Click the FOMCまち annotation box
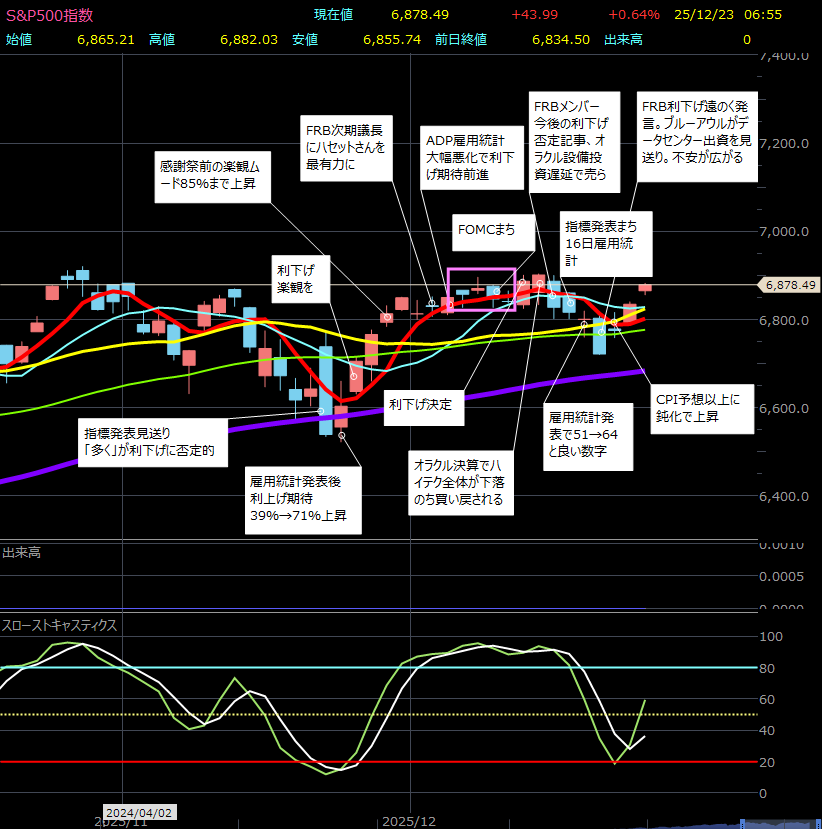The height and width of the screenshot is (829, 822). tap(486, 230)
